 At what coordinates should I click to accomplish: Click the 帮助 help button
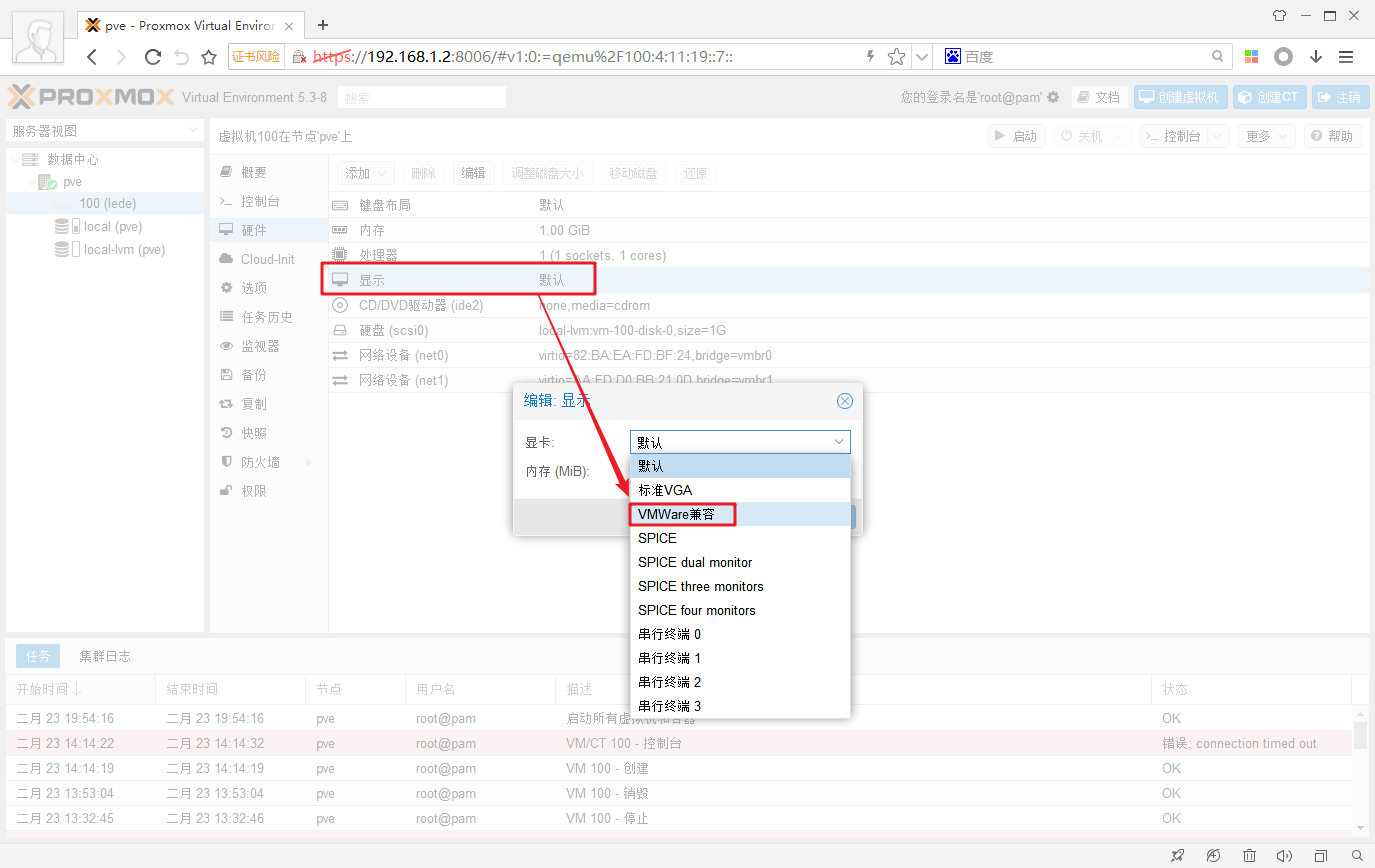point(1332,136)
